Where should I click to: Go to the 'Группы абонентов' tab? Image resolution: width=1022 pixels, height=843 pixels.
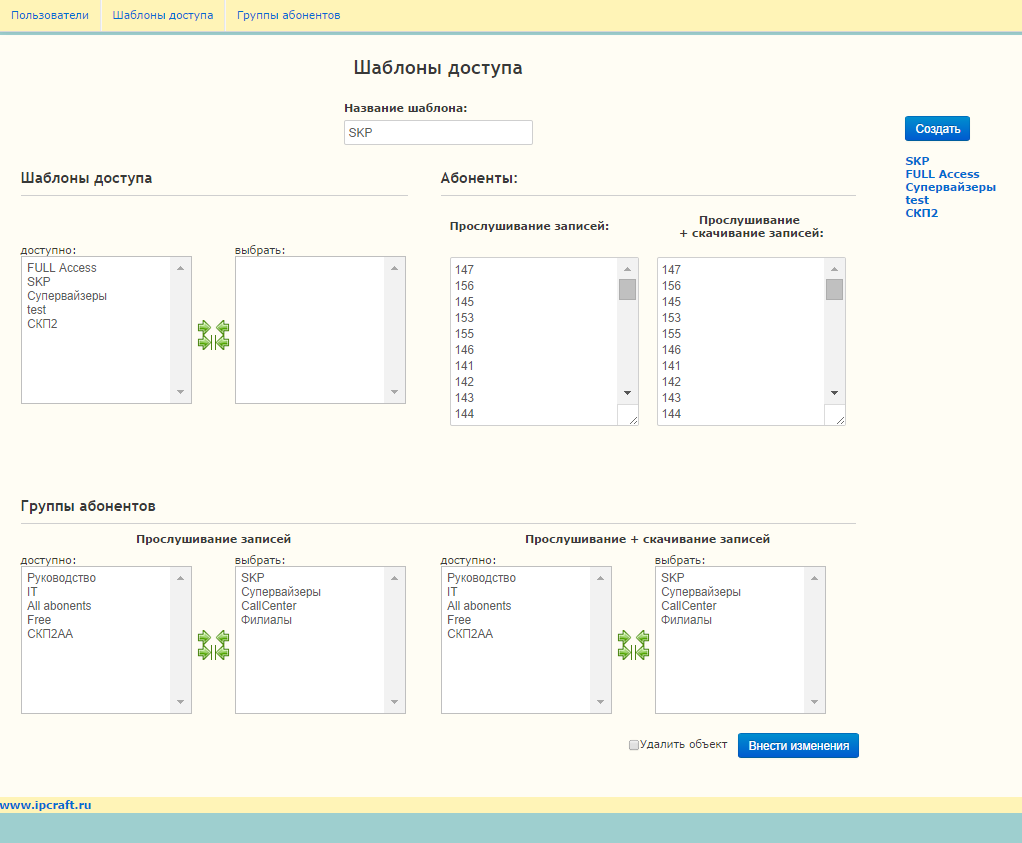point(288,15)
